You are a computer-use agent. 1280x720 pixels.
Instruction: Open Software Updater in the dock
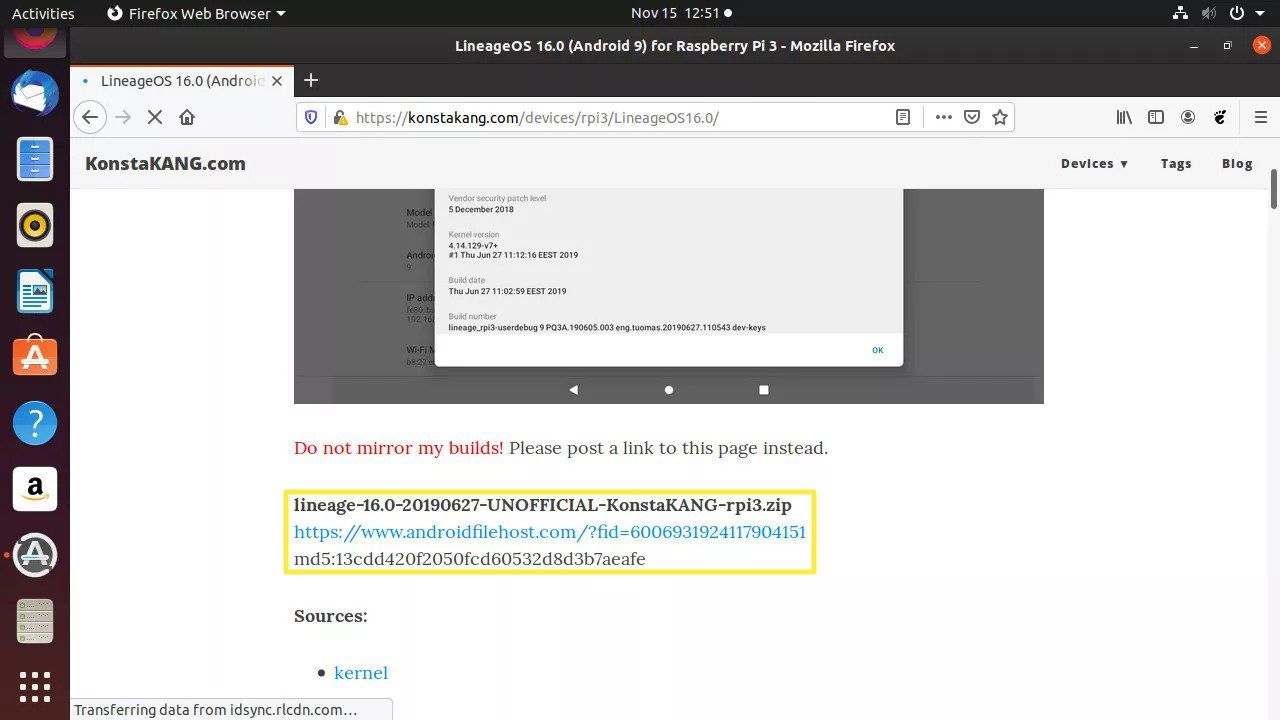pos(35,555)
